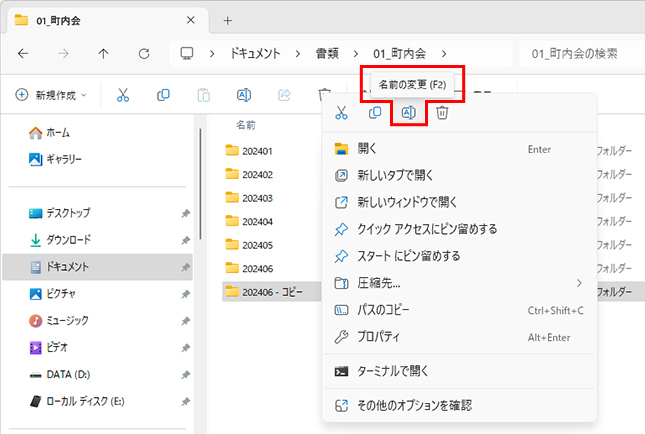Select プロパティ in the context menu
The image size is (645, 434).
click(x=459, y=337)
